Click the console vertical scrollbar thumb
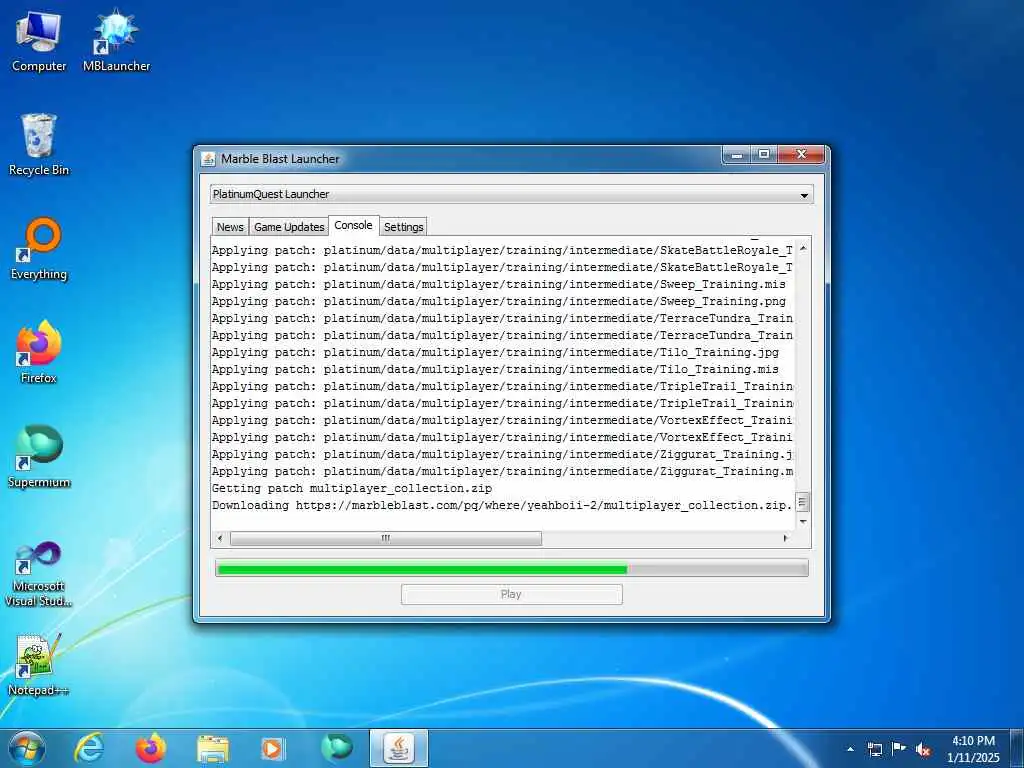Image resolution: width=1024 pixels, height=768 pixels. point(803,502)
